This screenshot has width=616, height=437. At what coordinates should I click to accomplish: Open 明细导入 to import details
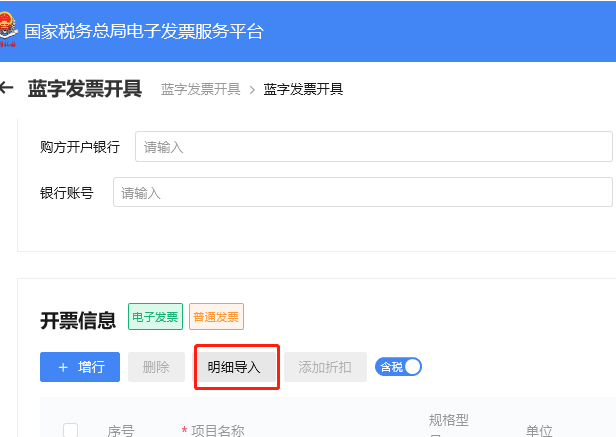pos(234,367)
